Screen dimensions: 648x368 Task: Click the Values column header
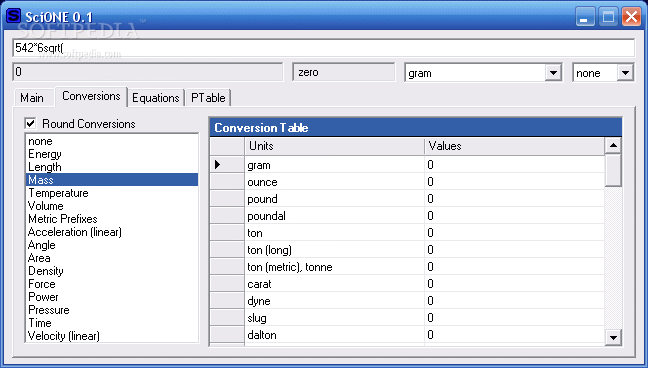click(x=515, y=146)
